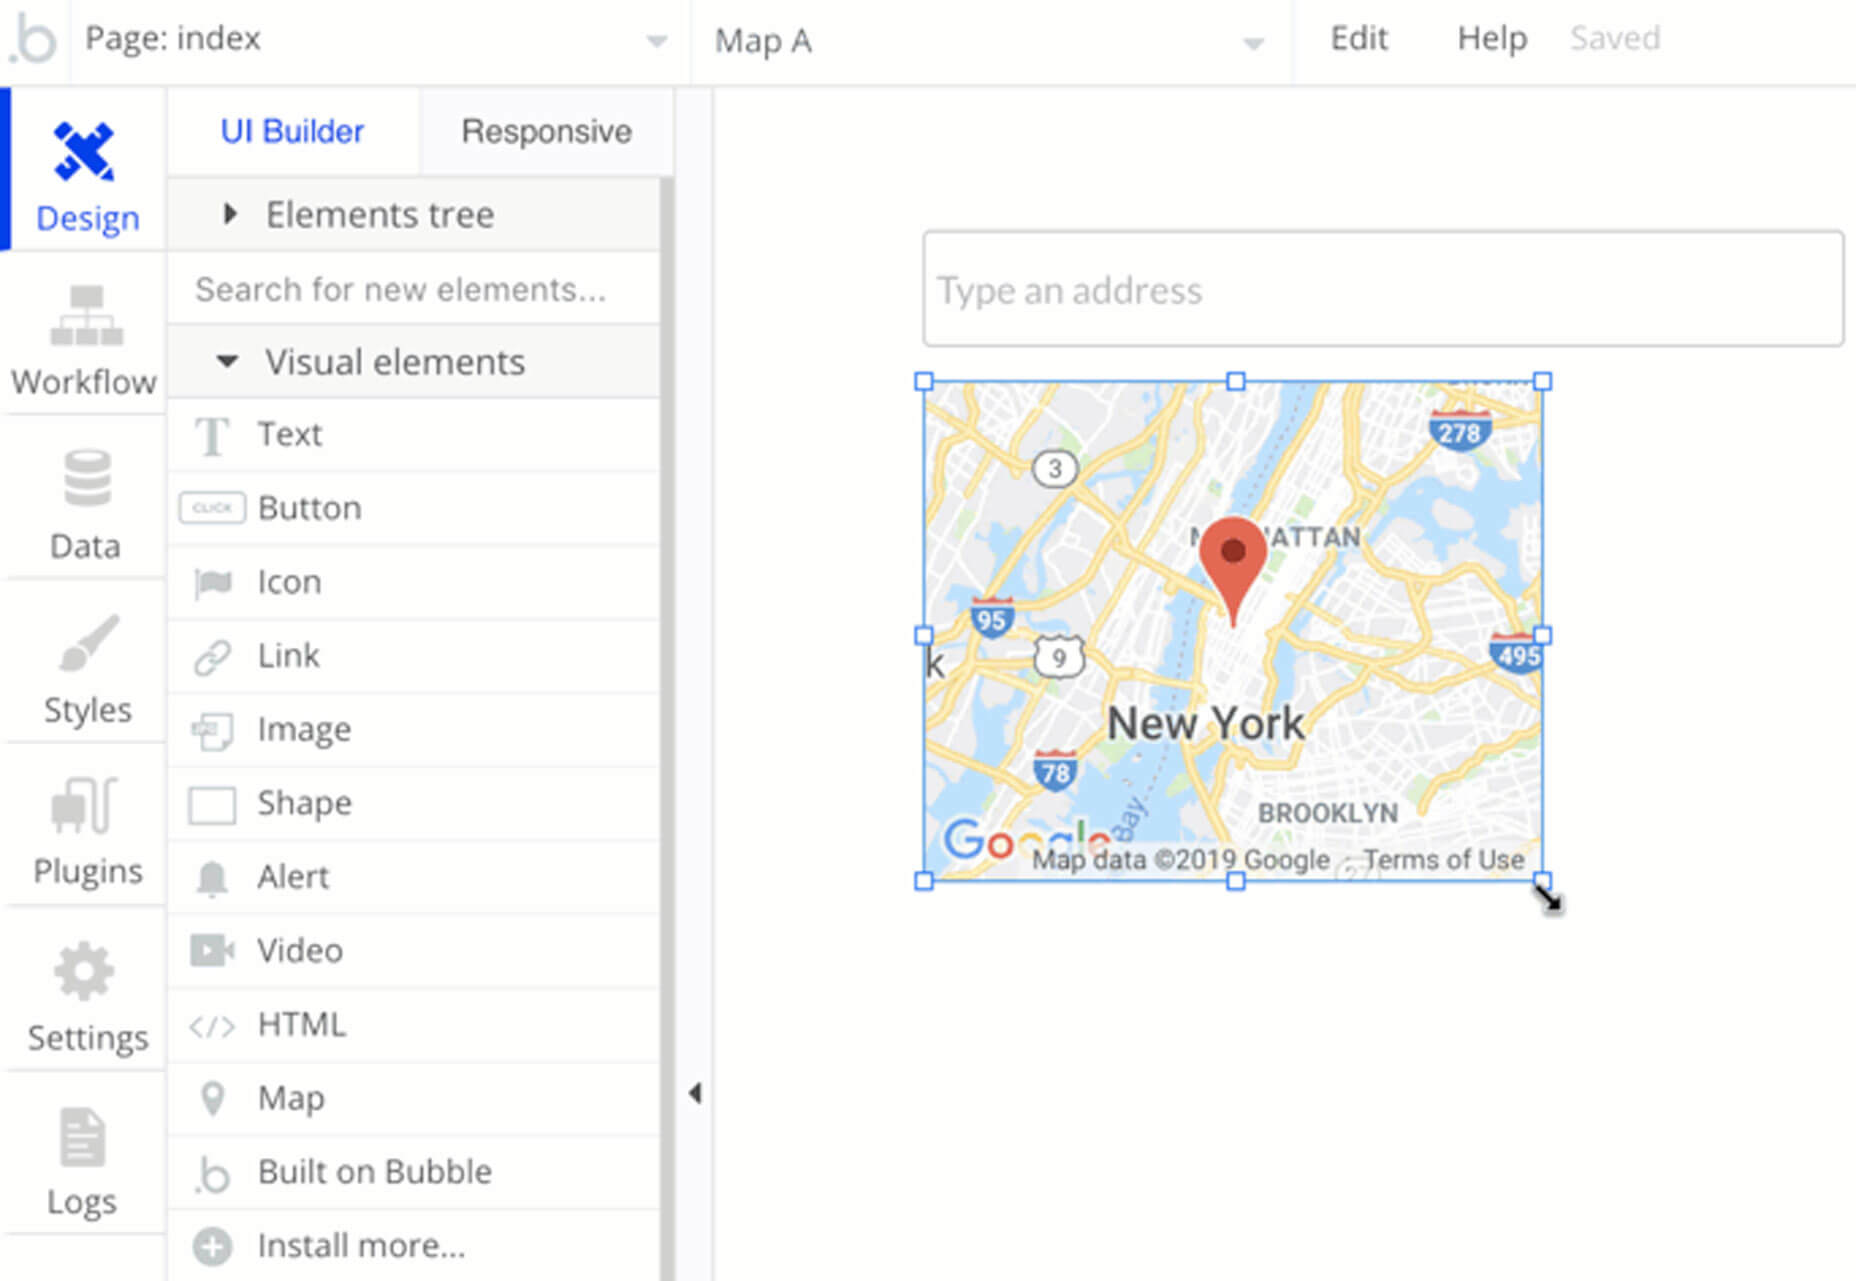Open the Design tab icon
1856x1281 pixels.
click(85, 152)
